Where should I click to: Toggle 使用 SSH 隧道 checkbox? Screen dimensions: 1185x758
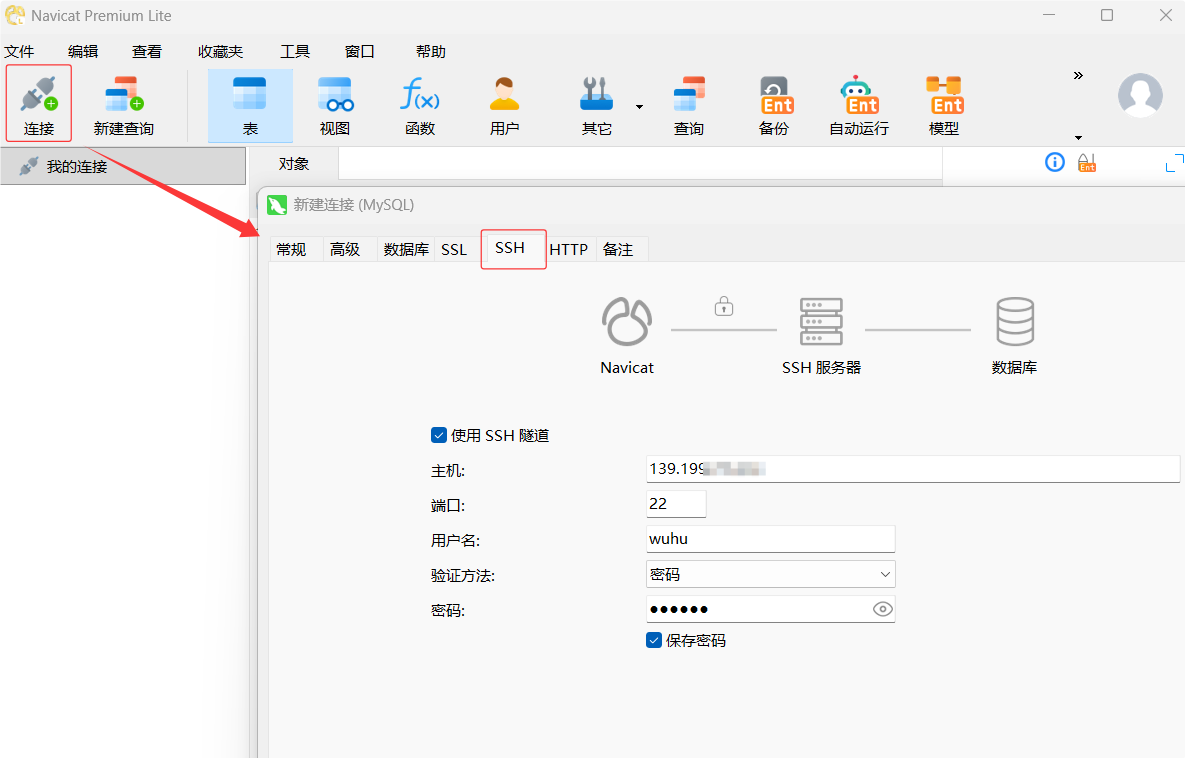(x=439, y=435)
